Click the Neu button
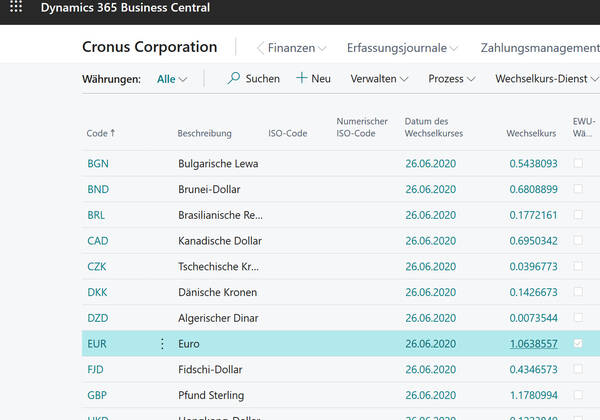Viewport: 600px width, 420px height. point(313,78)
